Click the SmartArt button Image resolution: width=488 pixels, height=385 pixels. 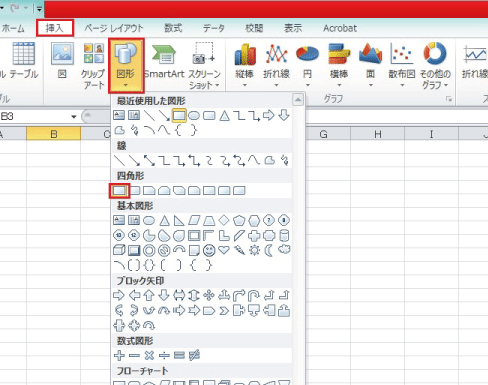[164, 62]
